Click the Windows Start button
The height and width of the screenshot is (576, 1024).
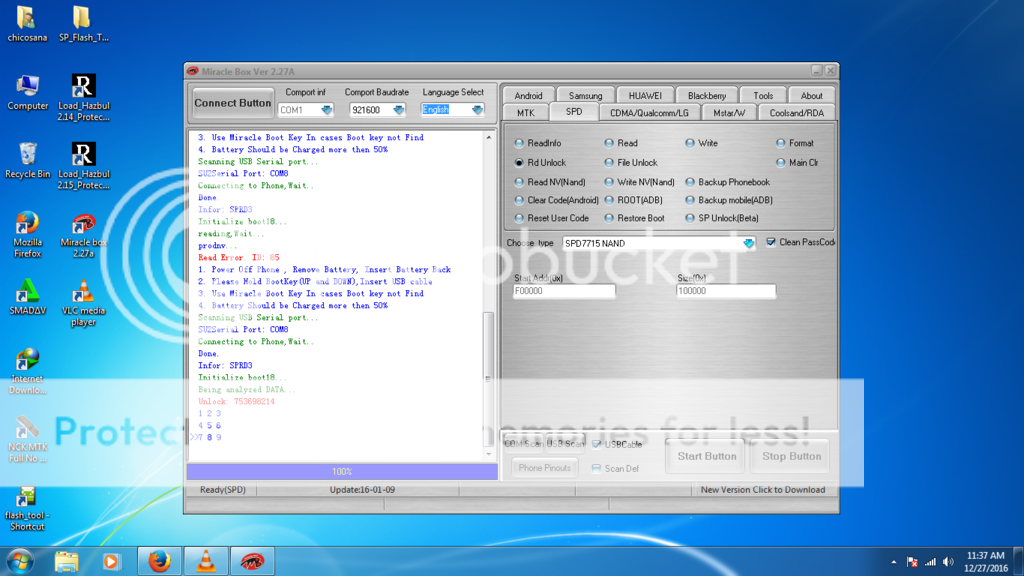tap(20, 561)
